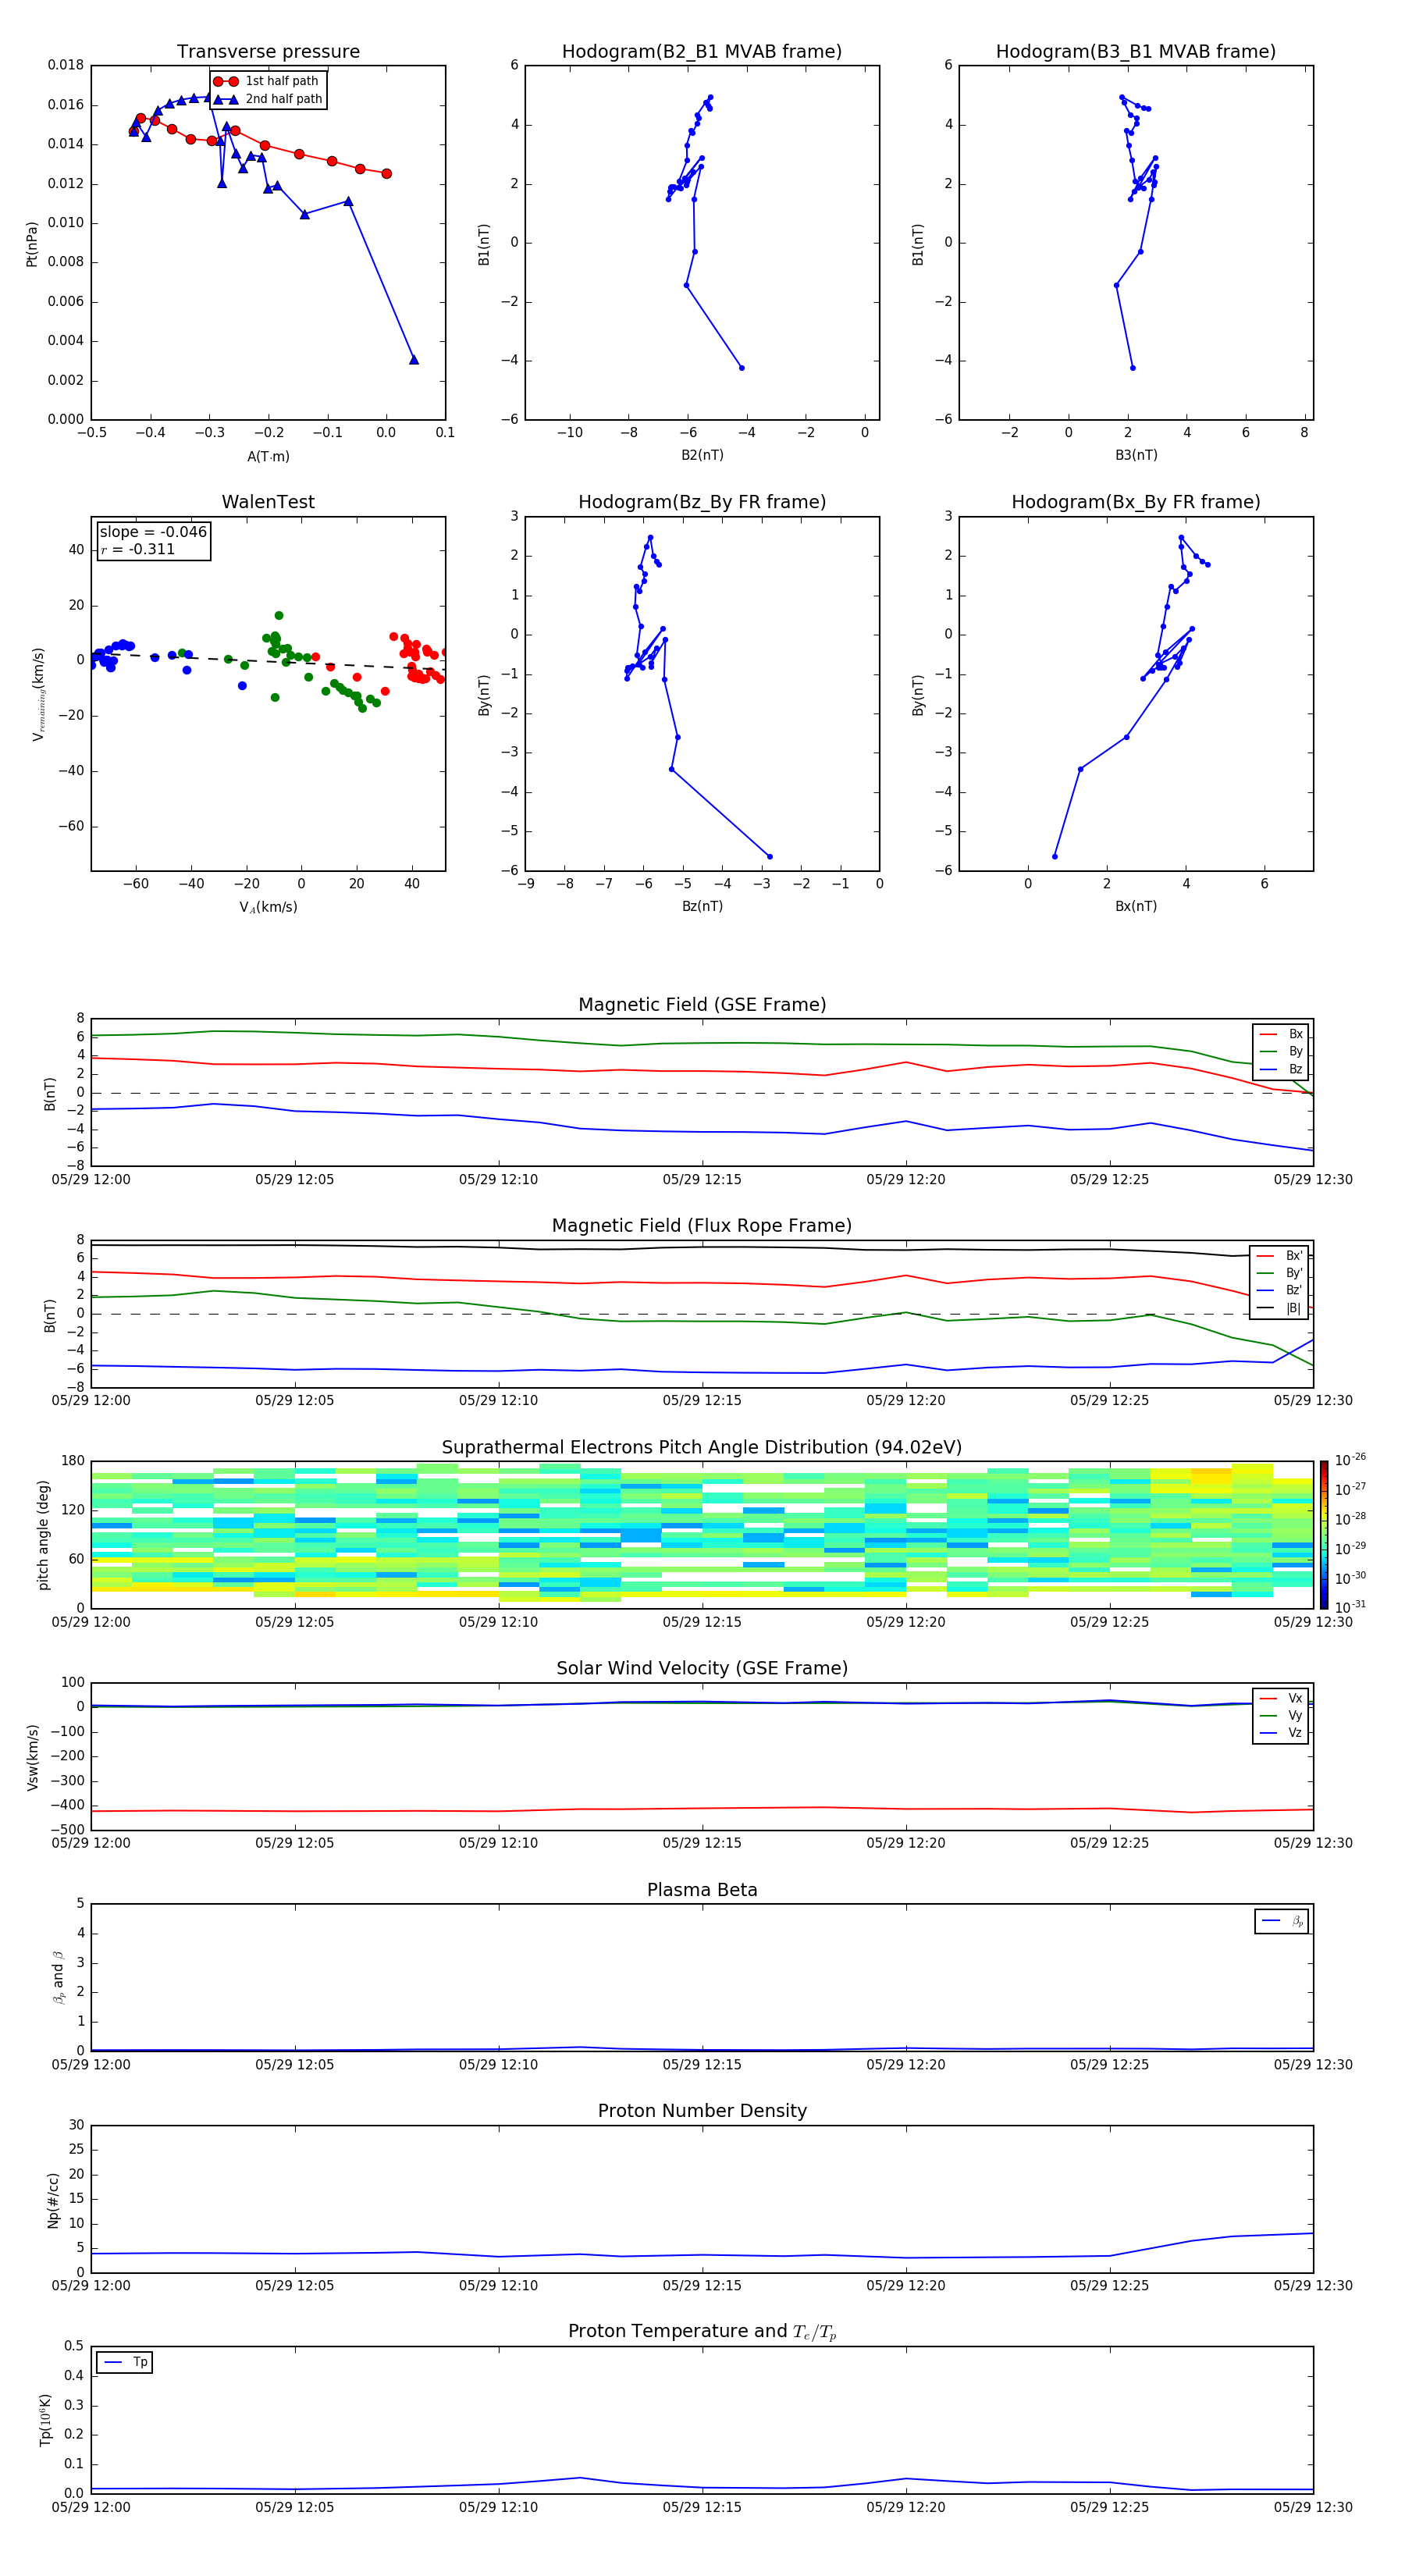
Task: Select "Bz'" in flux rope legend
Action: click(1280, 1290)
